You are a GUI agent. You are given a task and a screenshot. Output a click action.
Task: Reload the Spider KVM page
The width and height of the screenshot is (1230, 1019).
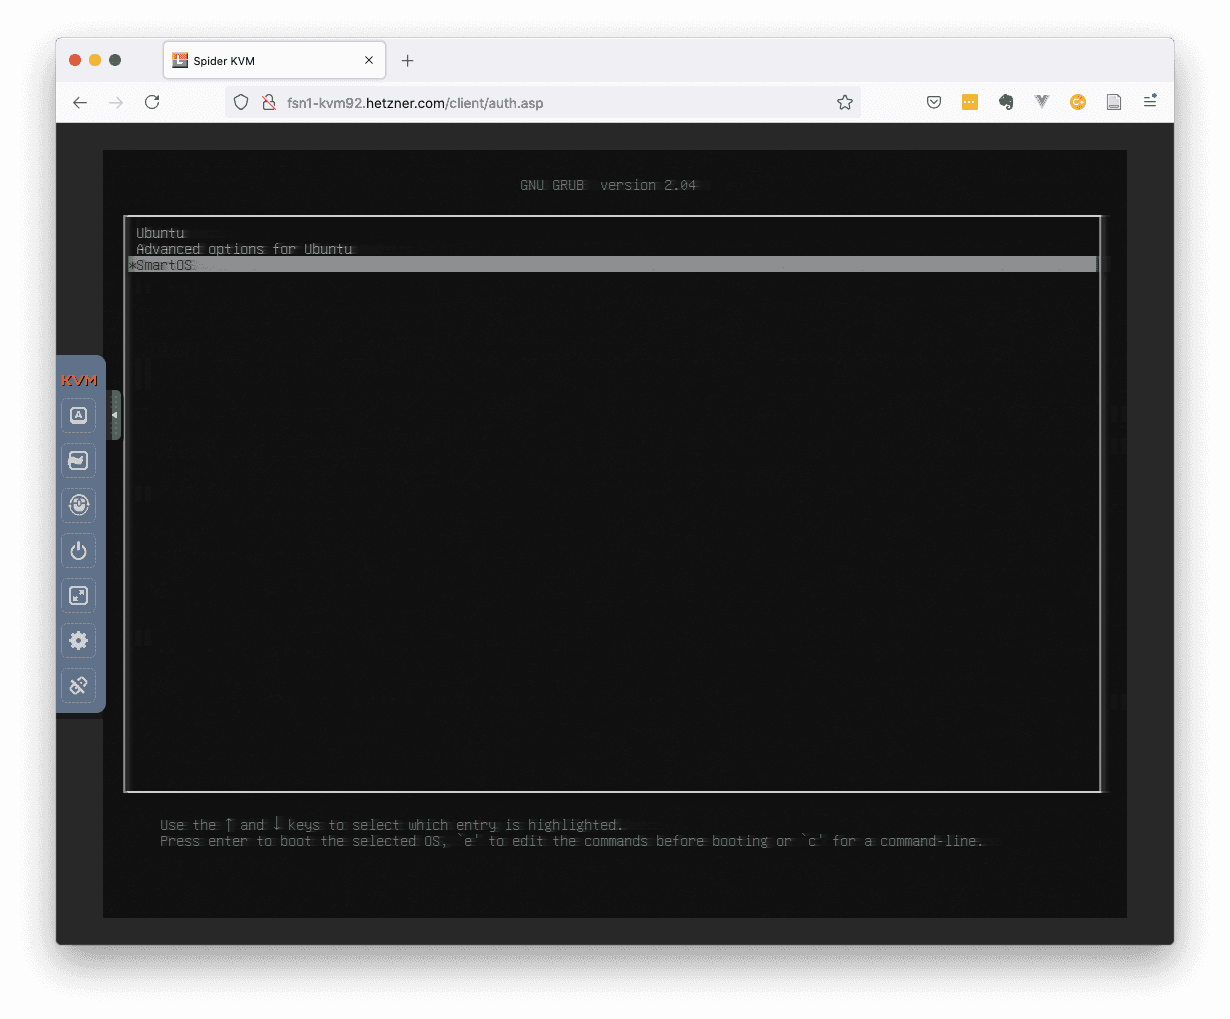152,102
